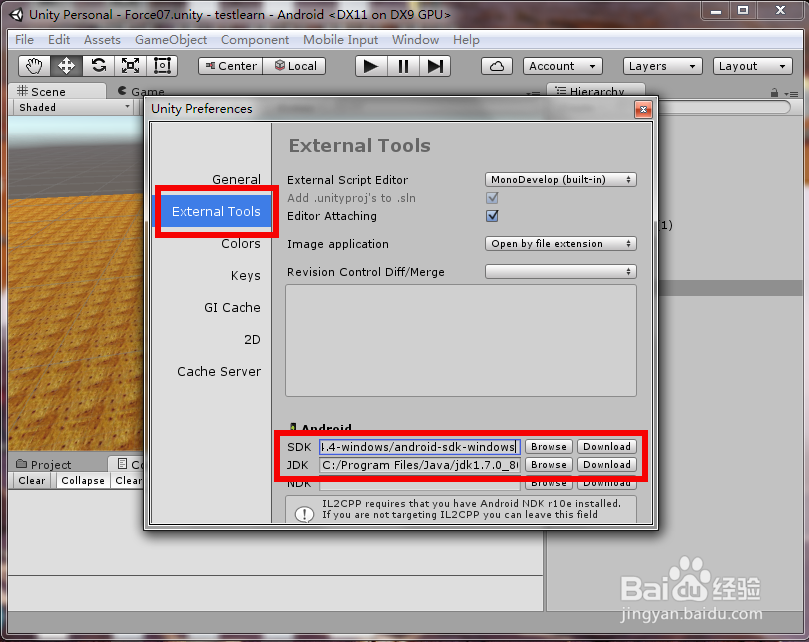The width and height of the screenshot is (809, 642).
Task: Open the Layers dropdown
Action: pos(662,66)
